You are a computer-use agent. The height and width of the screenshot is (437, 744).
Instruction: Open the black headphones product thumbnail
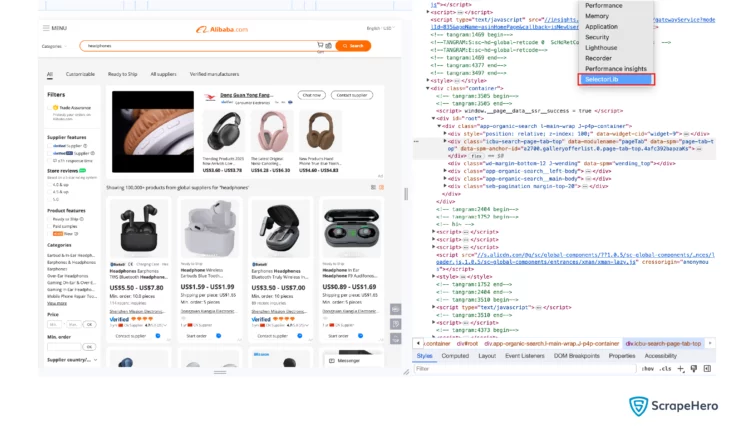(x=223, y=131)
